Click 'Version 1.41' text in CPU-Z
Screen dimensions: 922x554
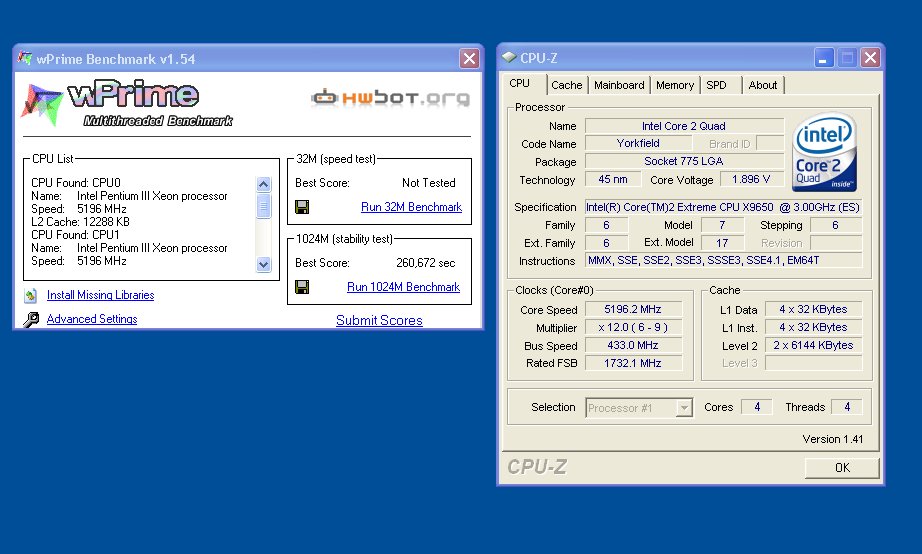pos(833,439)
